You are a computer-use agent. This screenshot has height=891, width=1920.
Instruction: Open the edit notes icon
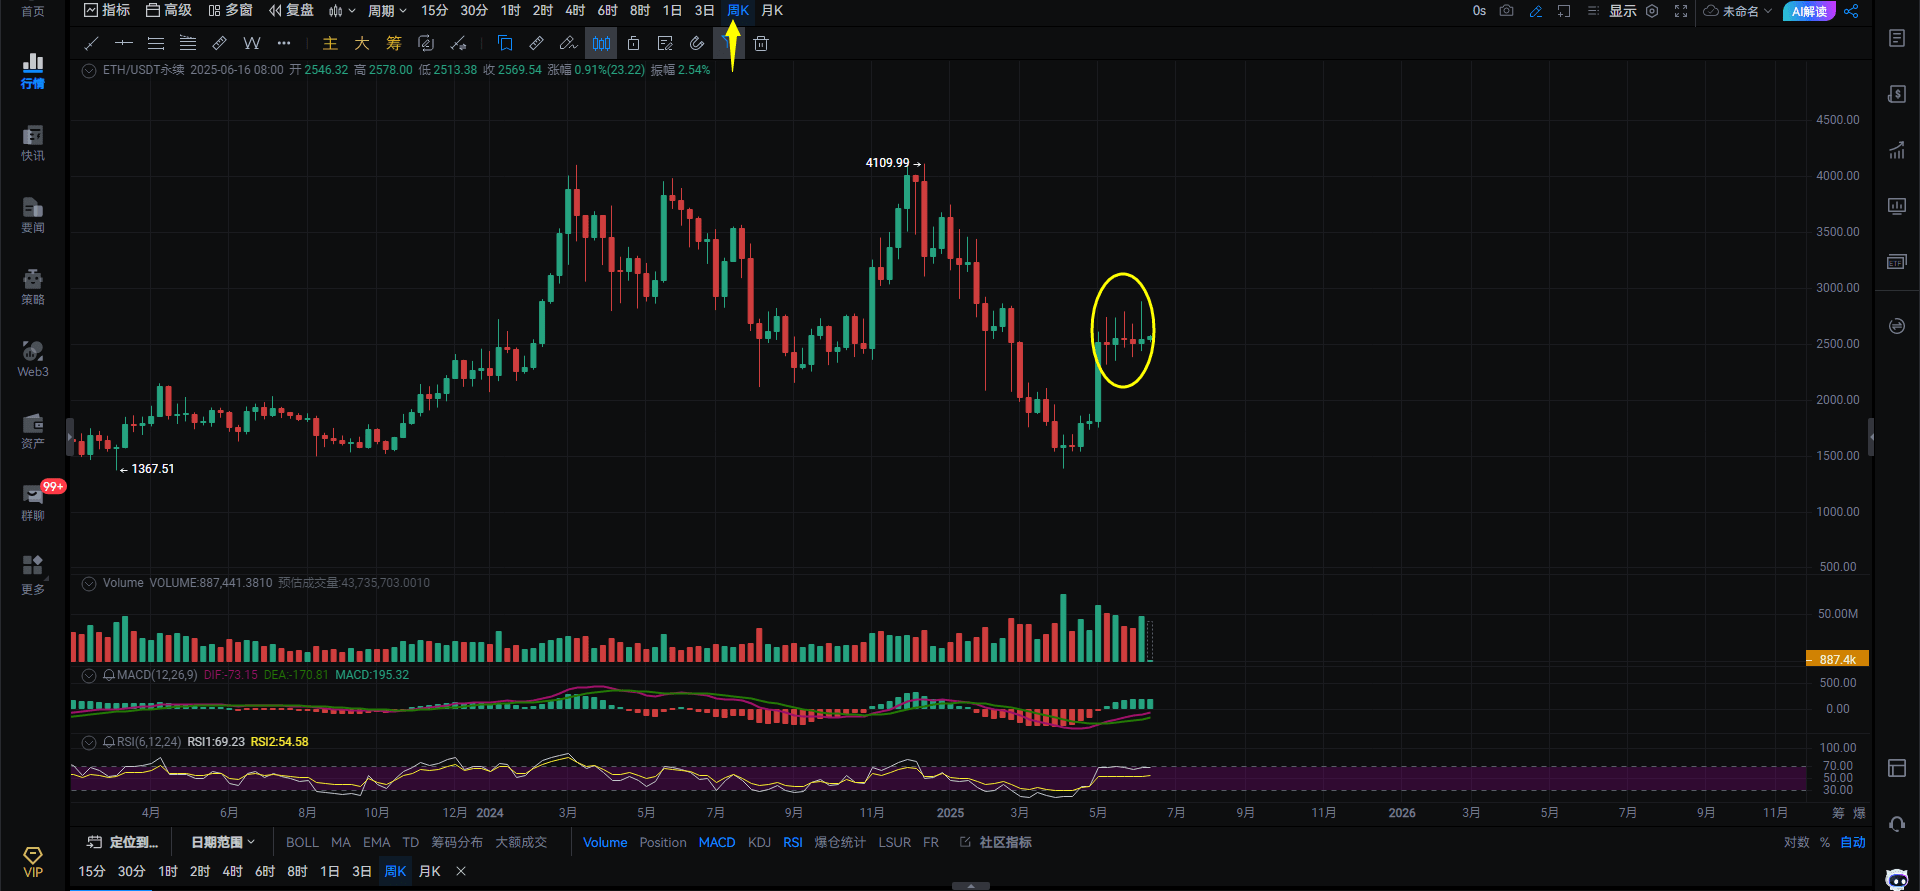pyautogui.click(x=665, y=43)
